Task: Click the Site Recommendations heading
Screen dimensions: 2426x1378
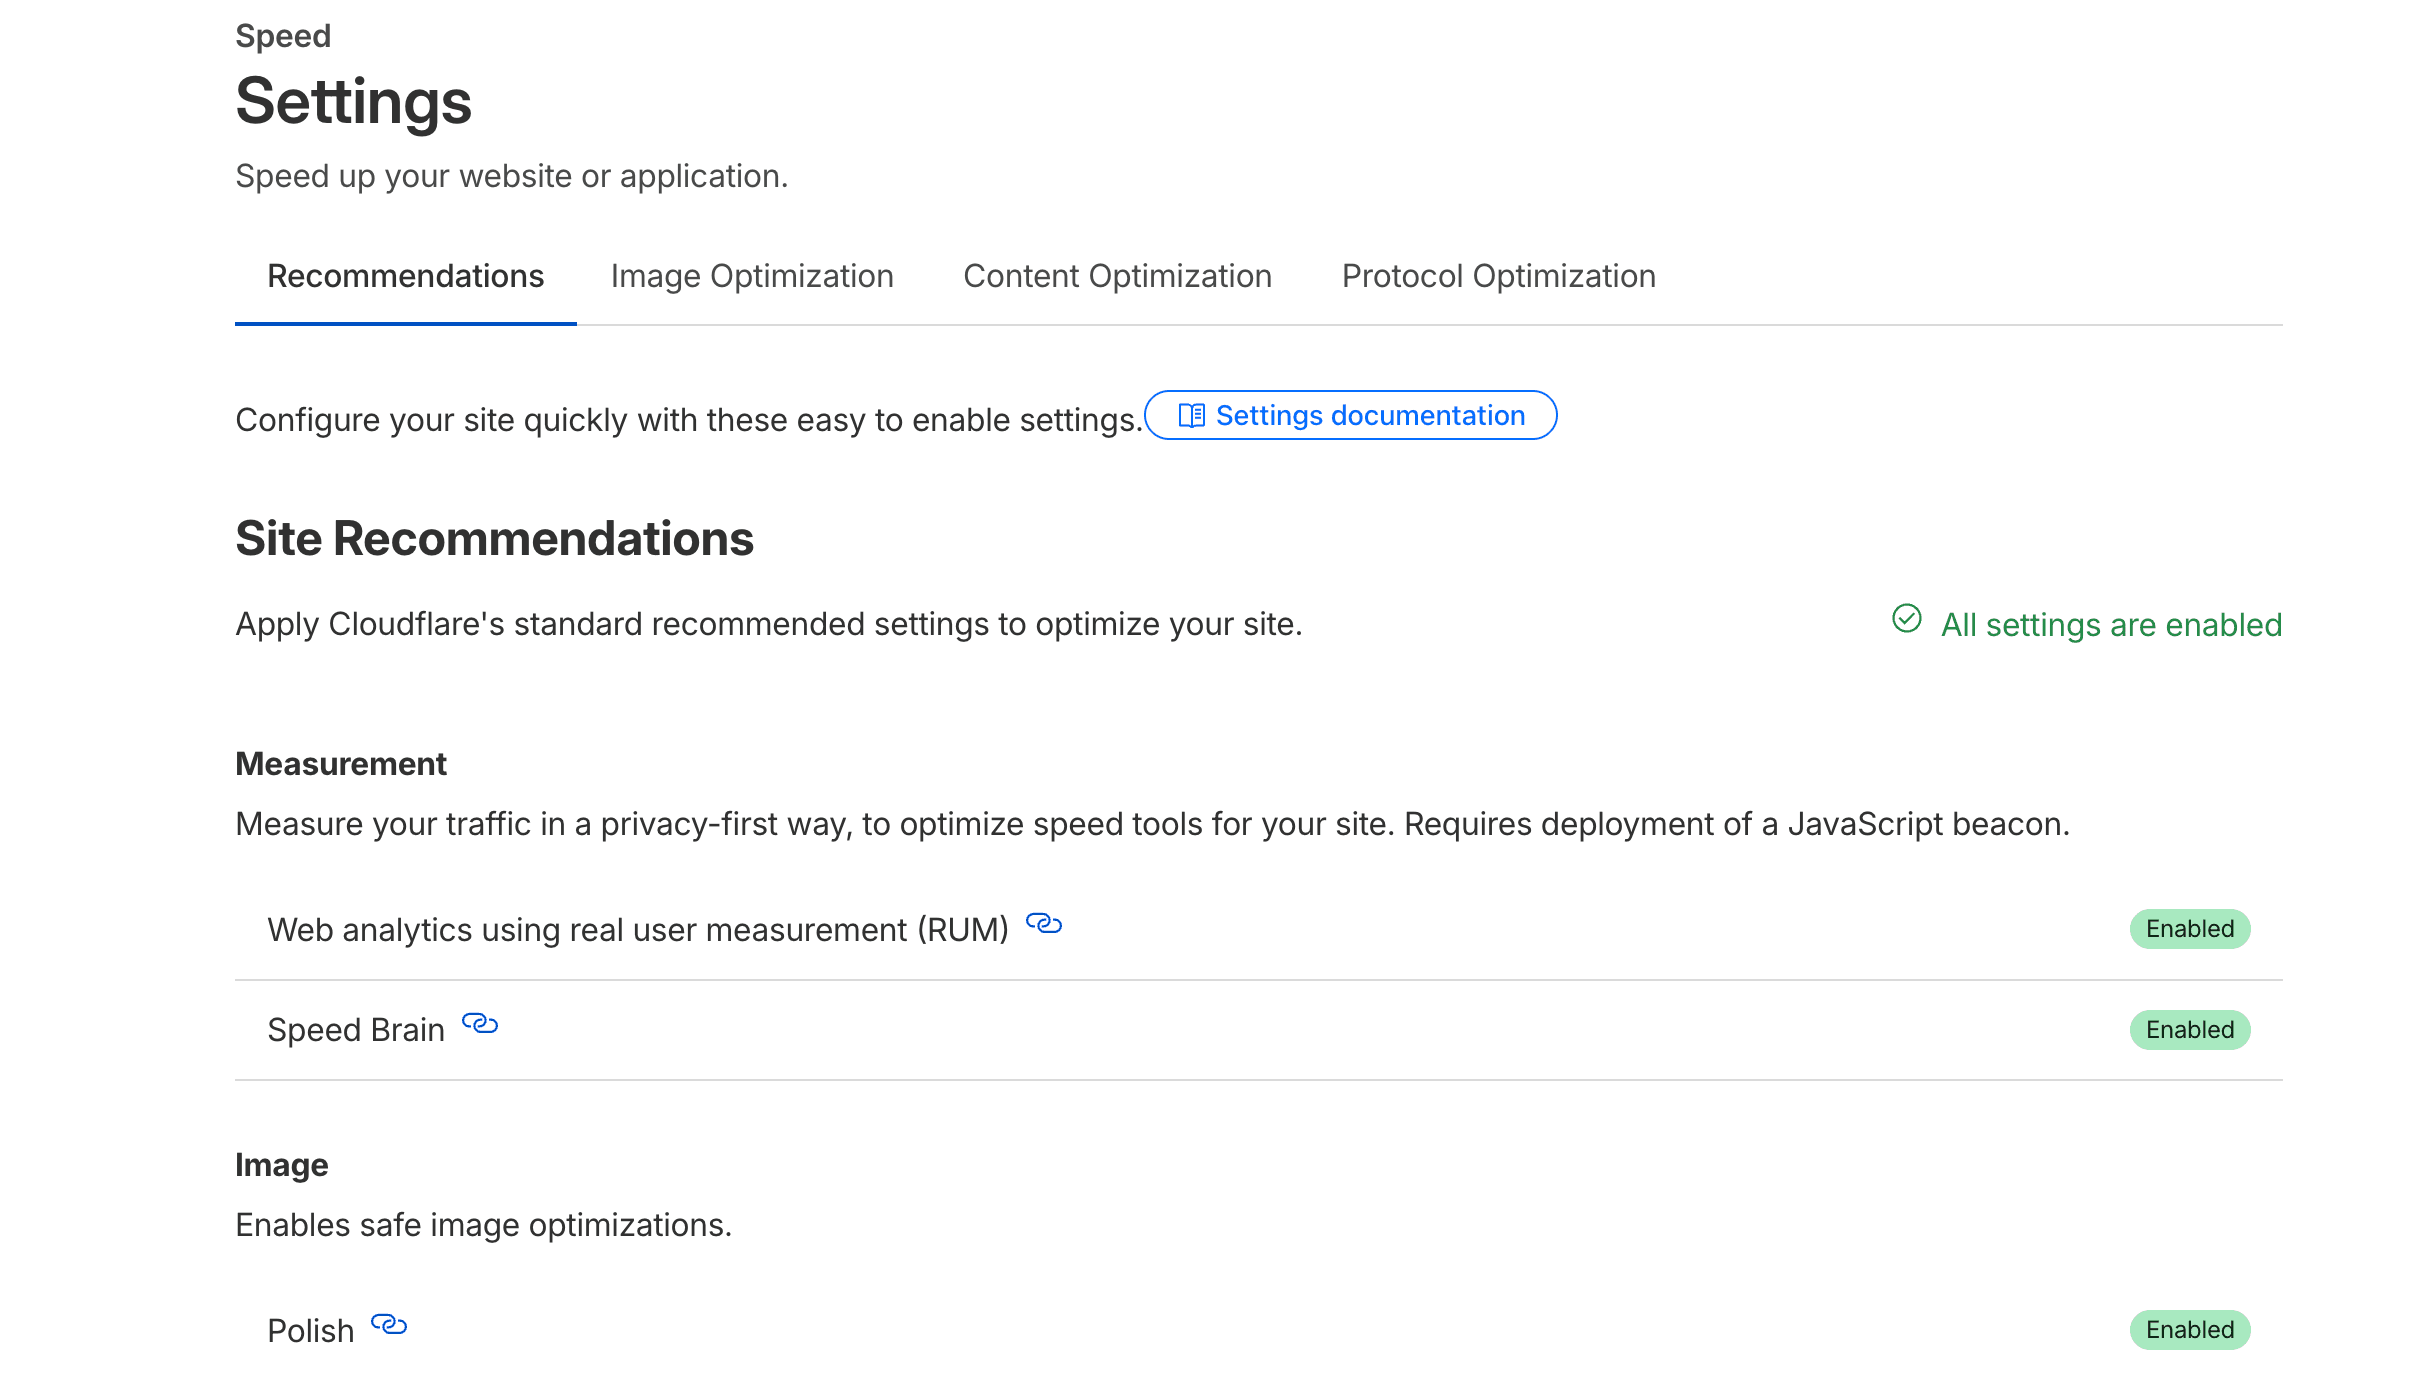Action: [494, 538]
